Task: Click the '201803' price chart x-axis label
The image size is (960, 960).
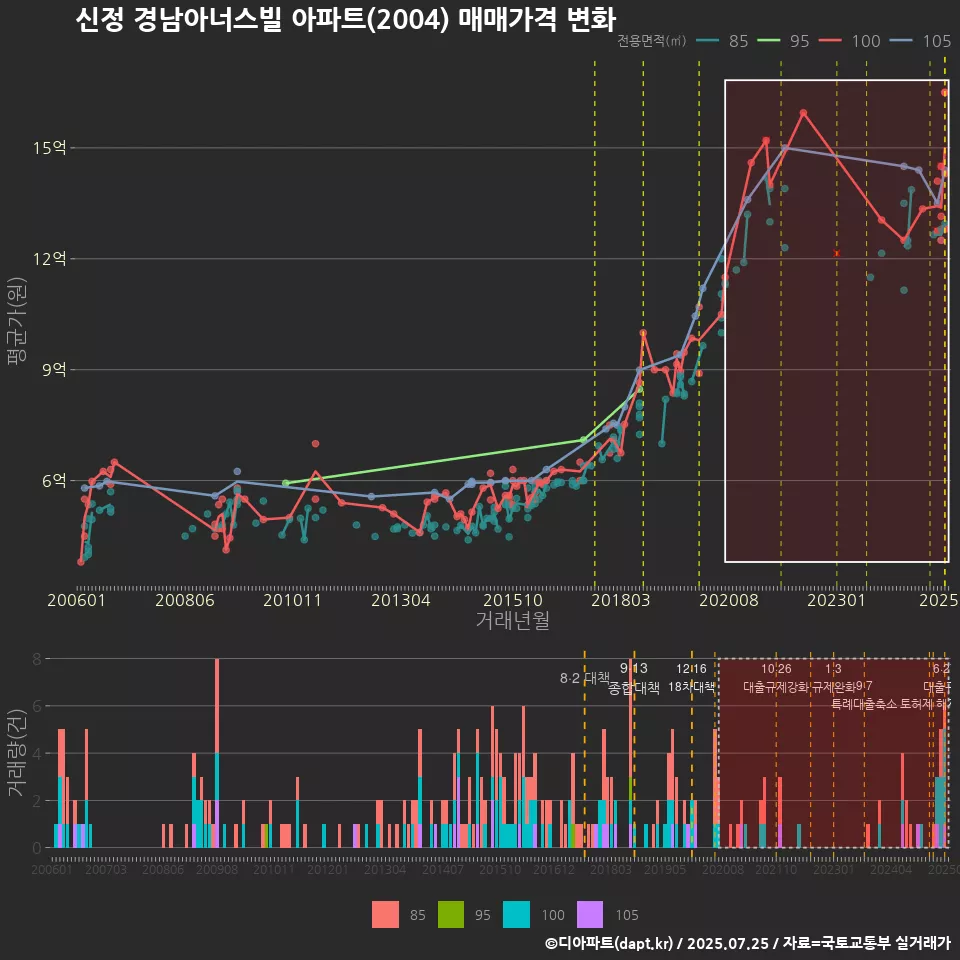Action: coord(621,600)
